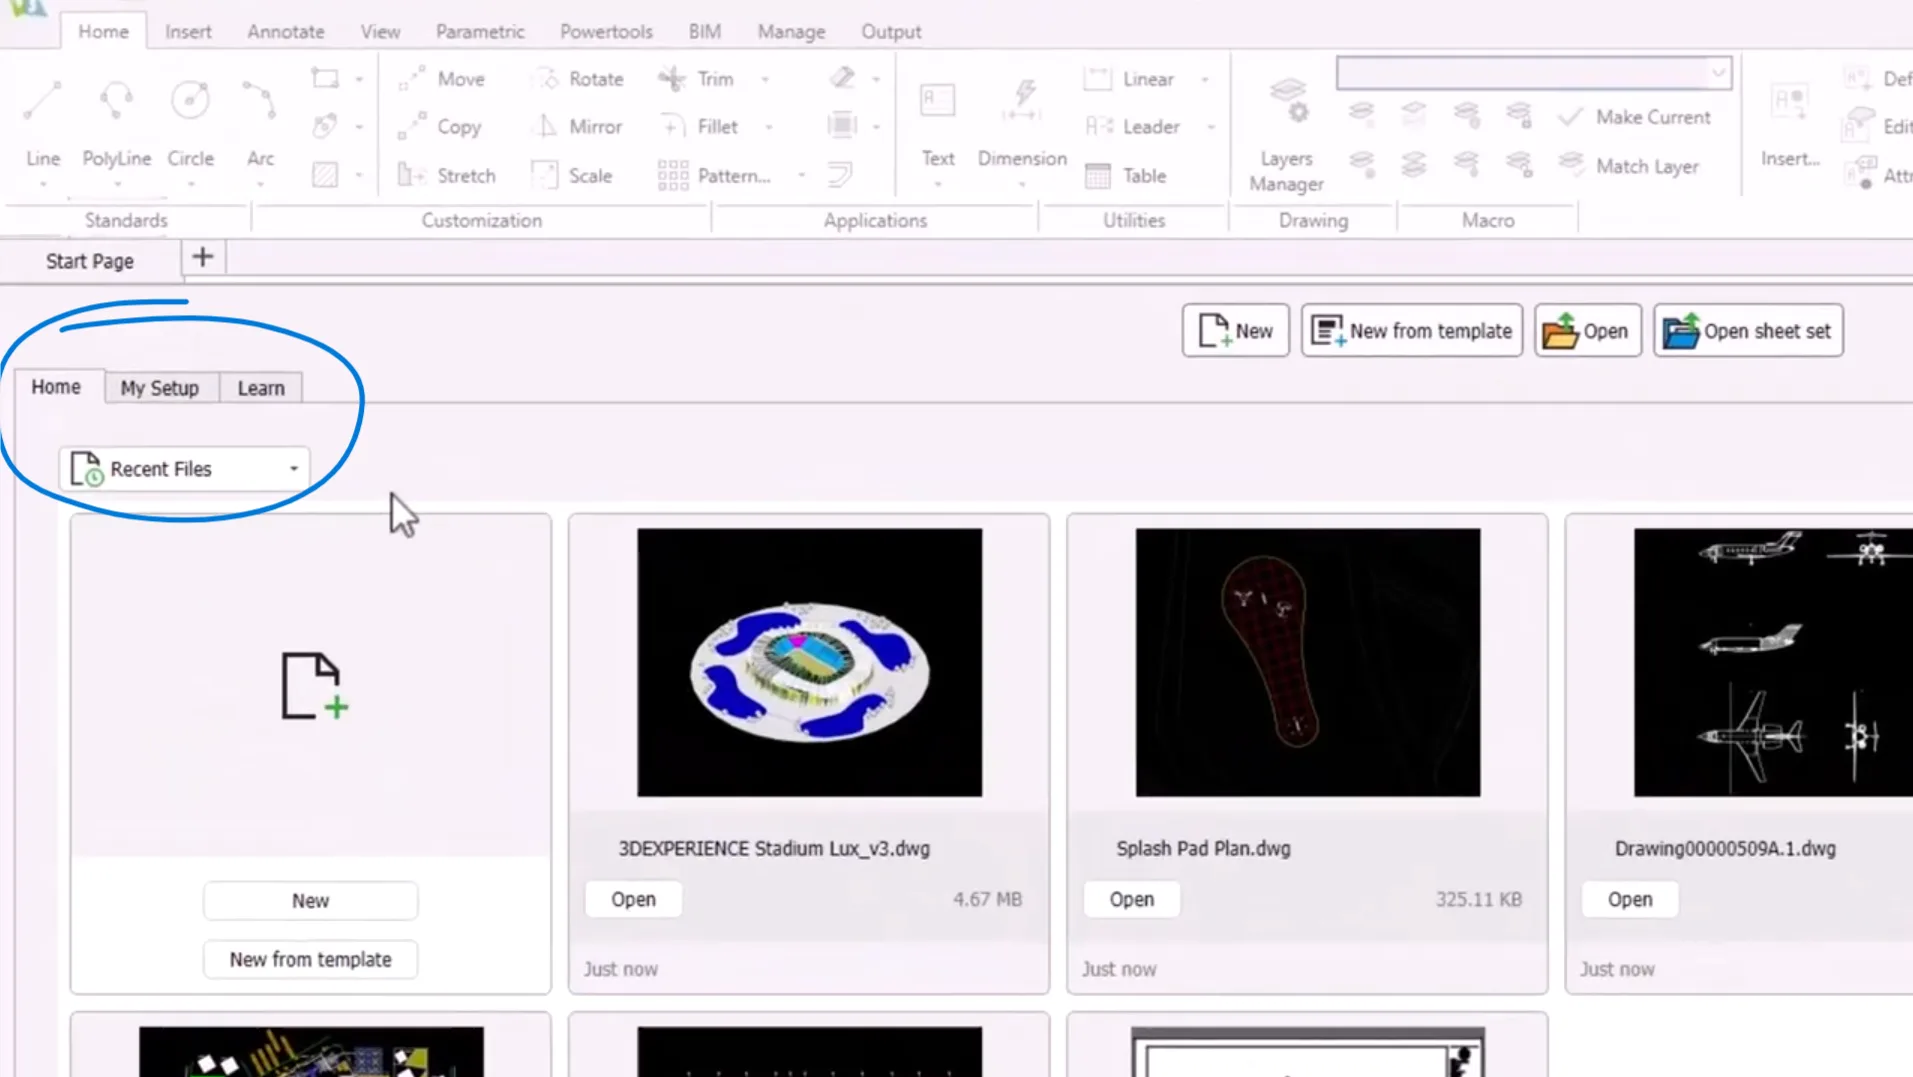Open the 3DEXPERIENCE Stadium drawing thumbnail
1913x1077 pixels.
(809, 662)
